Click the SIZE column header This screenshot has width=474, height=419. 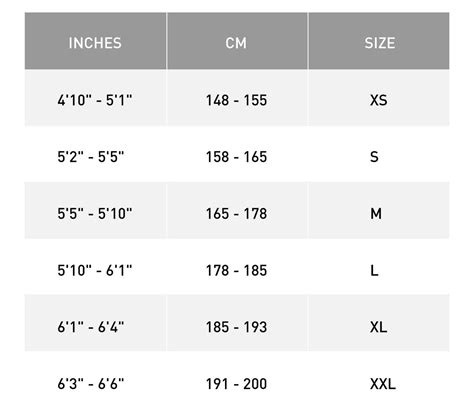(379, 41)
